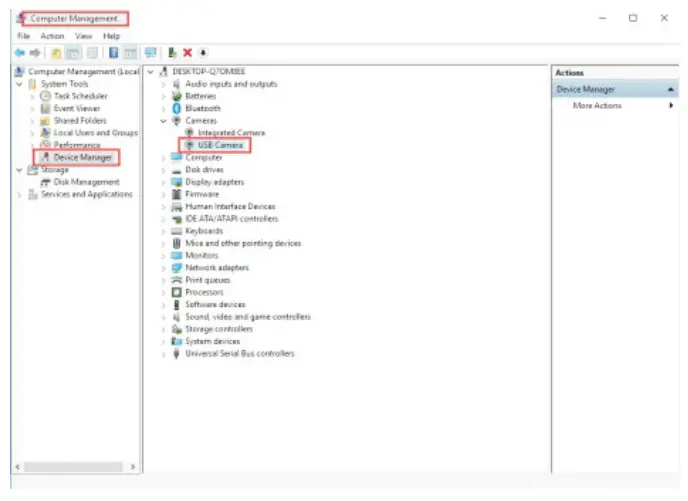
Task: Click the Disk Management icon
Action: [45, 182]
